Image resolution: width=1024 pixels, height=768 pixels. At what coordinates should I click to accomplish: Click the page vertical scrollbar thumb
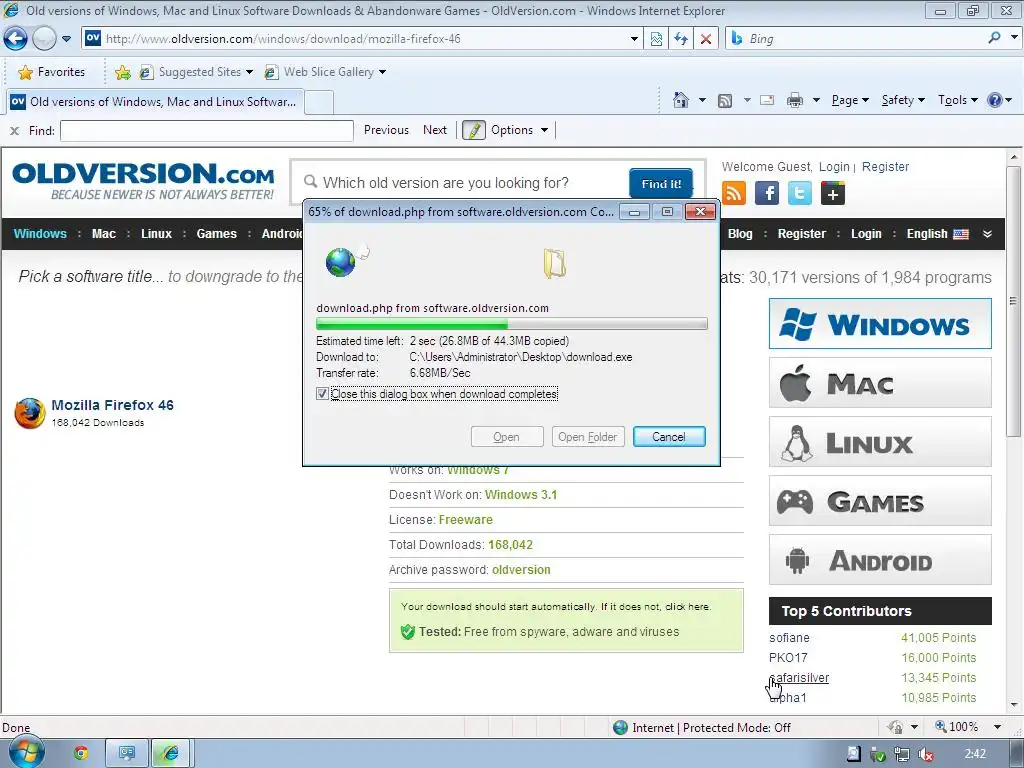(1014, 300)
